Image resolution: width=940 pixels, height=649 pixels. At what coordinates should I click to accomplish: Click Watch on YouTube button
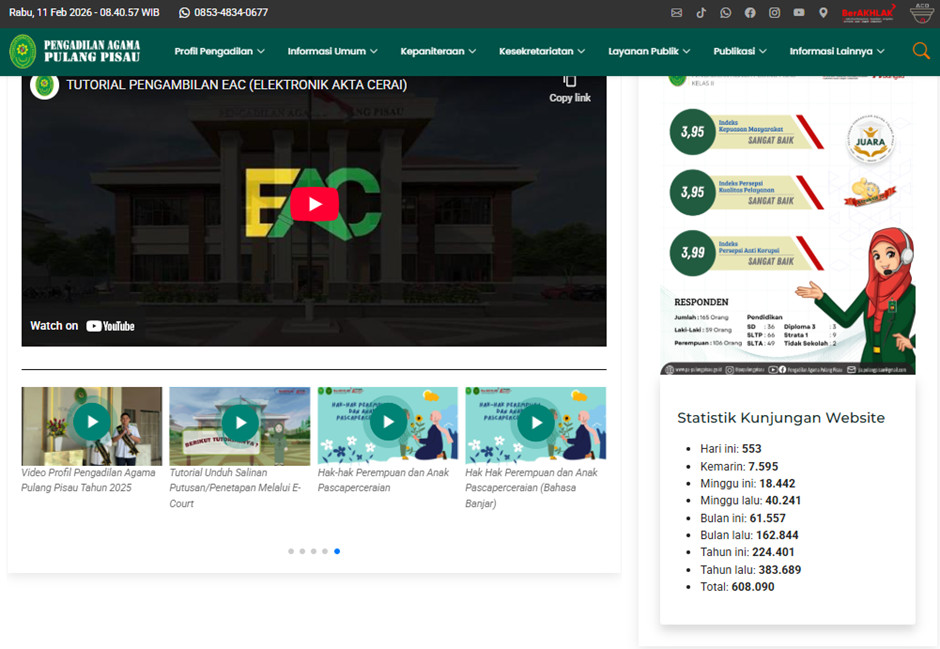[x=82, y=326]
